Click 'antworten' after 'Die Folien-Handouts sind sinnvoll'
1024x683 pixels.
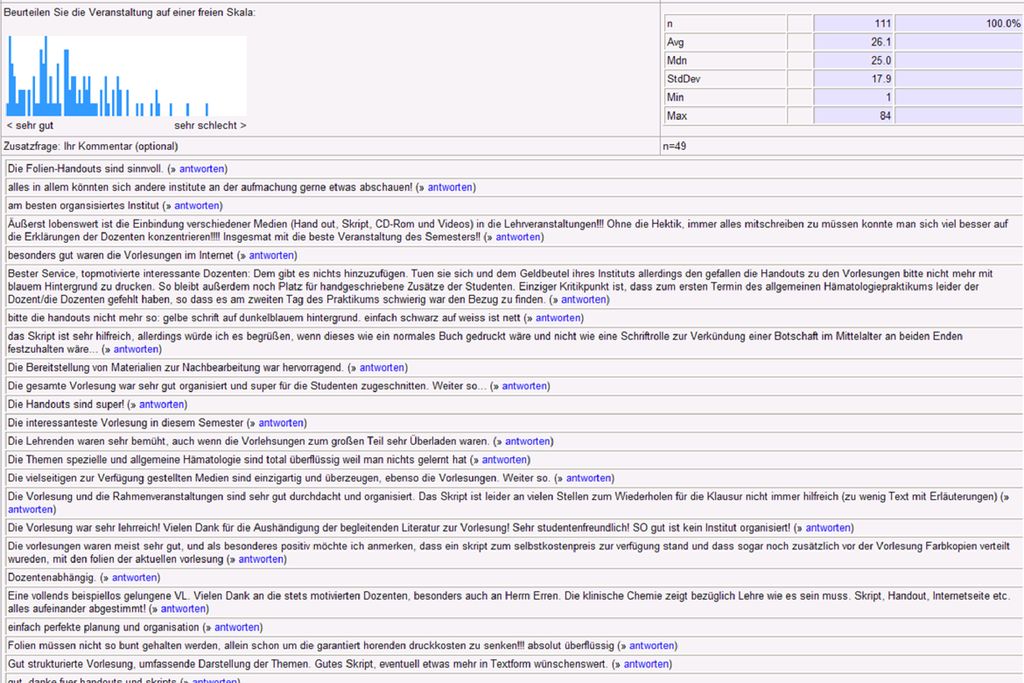click(x=202, y=169)
